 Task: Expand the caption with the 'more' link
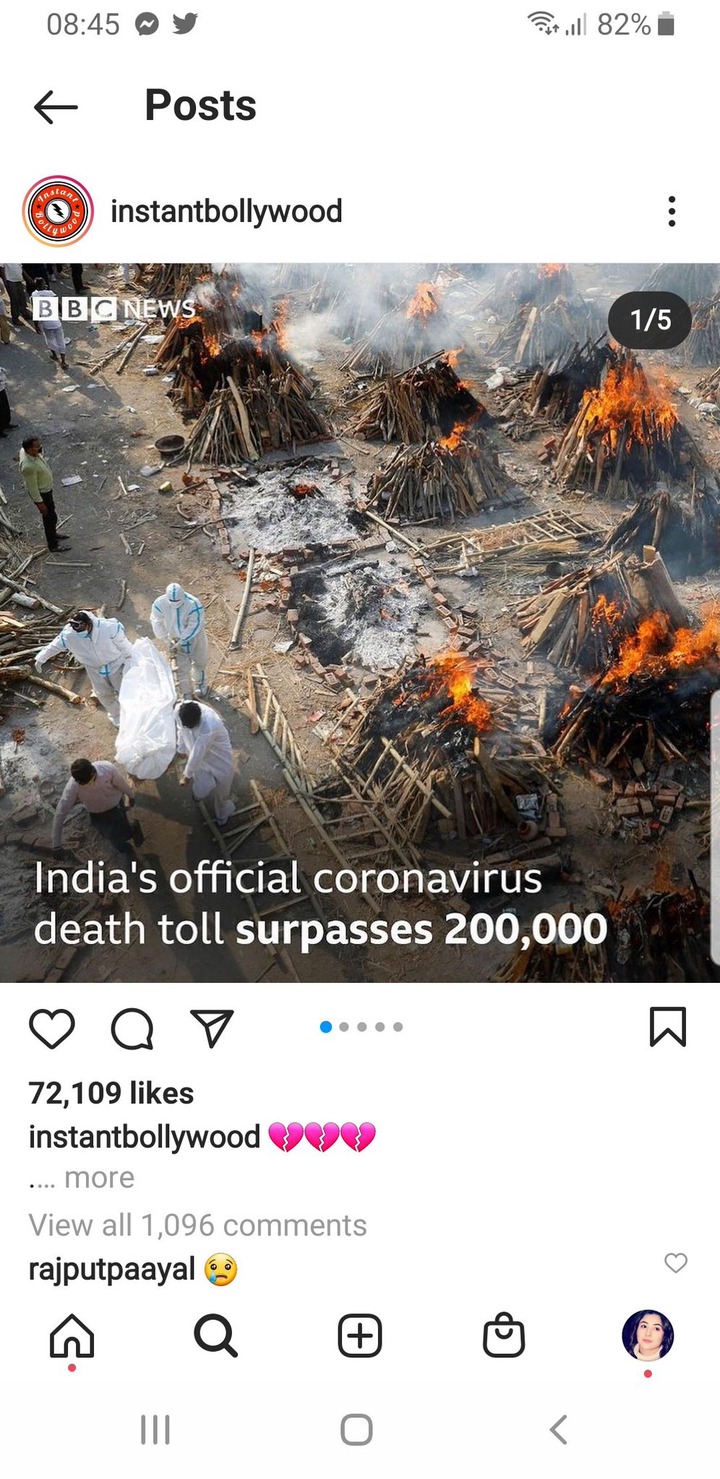tap(98, 1178)
